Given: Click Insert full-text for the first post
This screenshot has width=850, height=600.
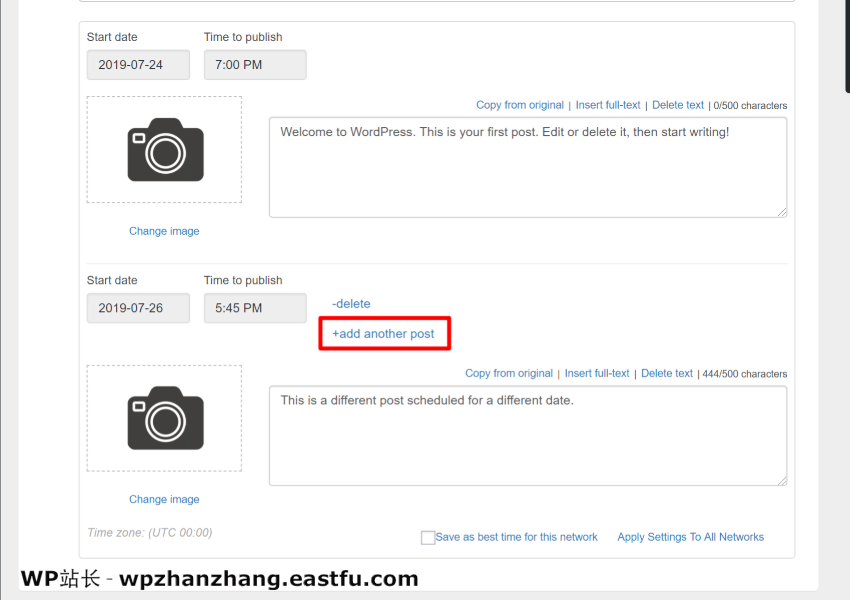Looking at the screenshot, I should 608,105.
